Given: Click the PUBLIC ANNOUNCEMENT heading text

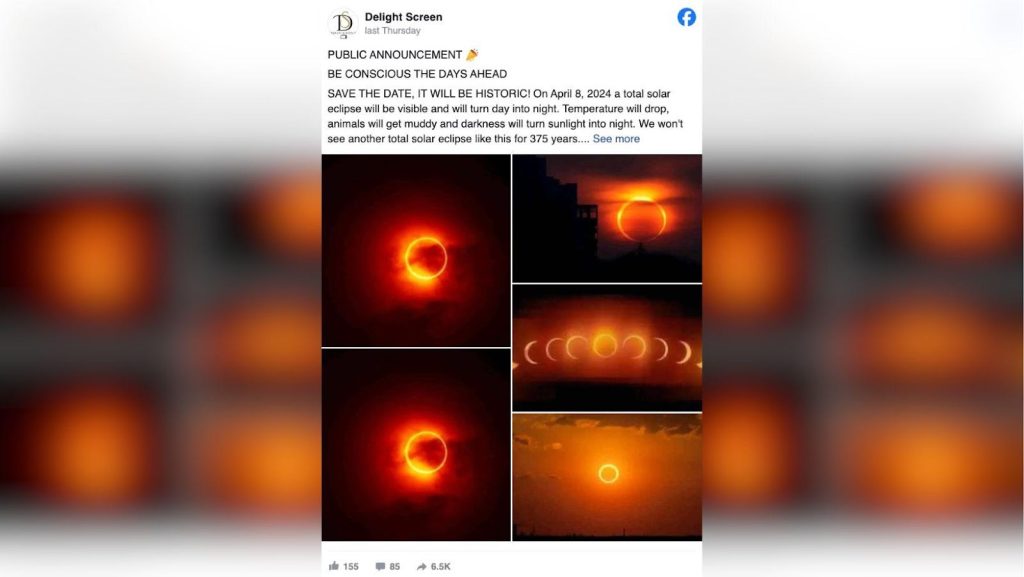Looking at the screenshot, I should (395, 55).
